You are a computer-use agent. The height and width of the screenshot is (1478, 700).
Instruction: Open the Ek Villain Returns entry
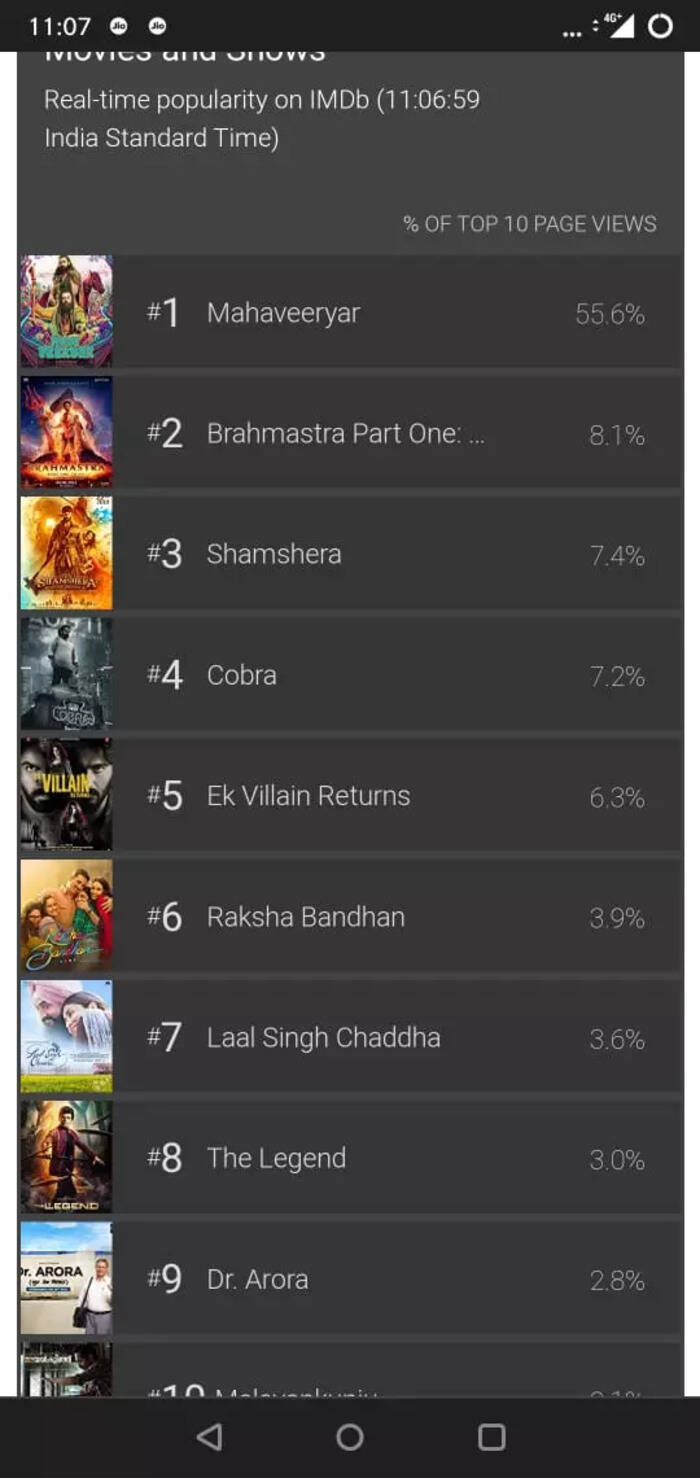point(350,795)
